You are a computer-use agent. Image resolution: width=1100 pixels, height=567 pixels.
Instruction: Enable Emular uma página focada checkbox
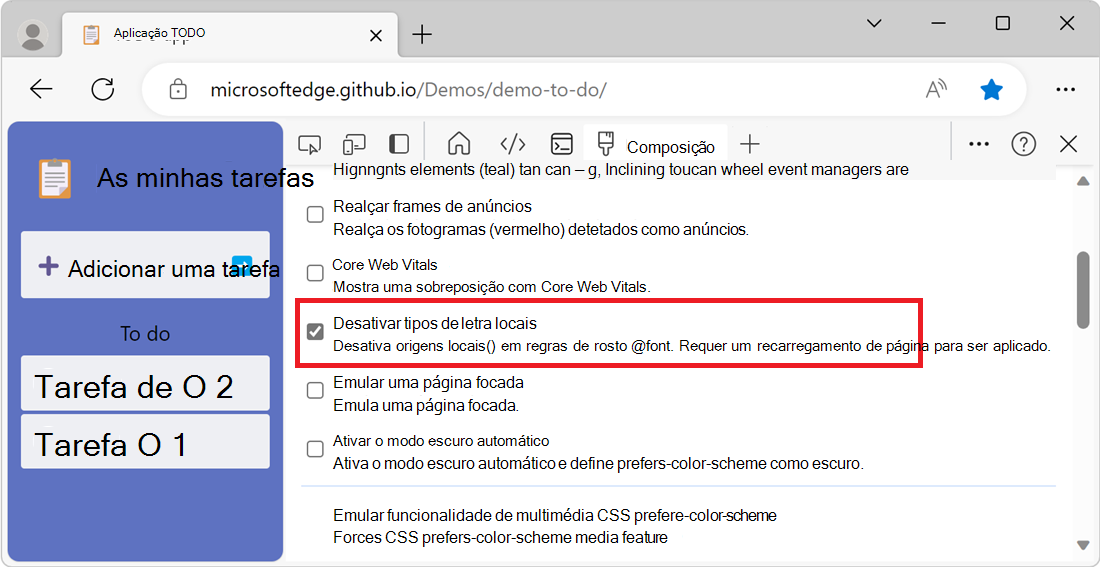point(316,390)
